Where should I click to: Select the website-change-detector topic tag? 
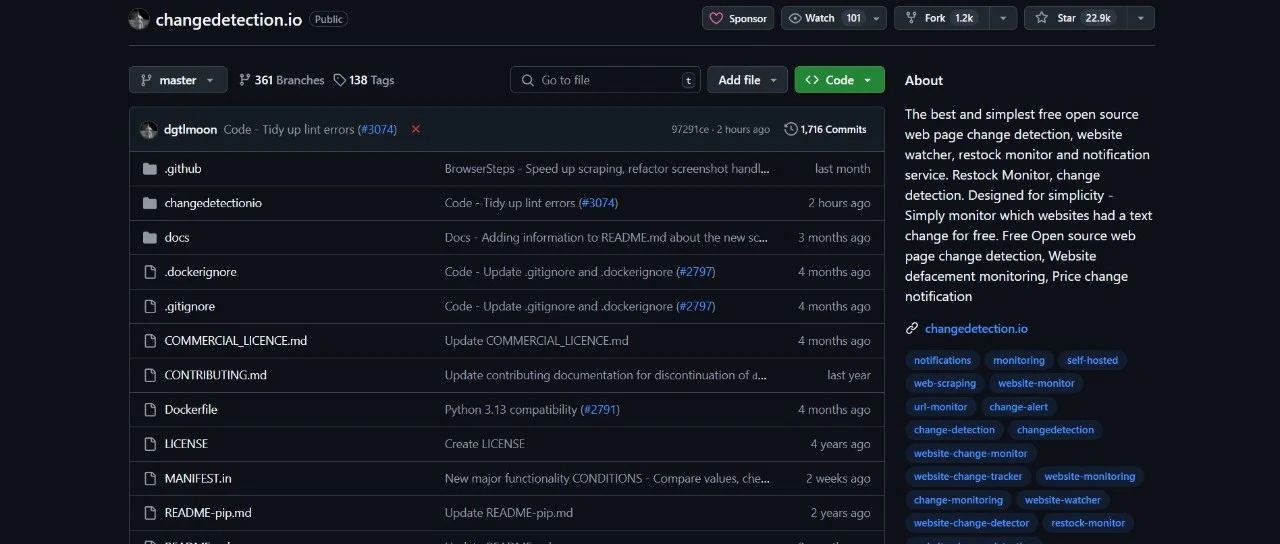point(971,523)
